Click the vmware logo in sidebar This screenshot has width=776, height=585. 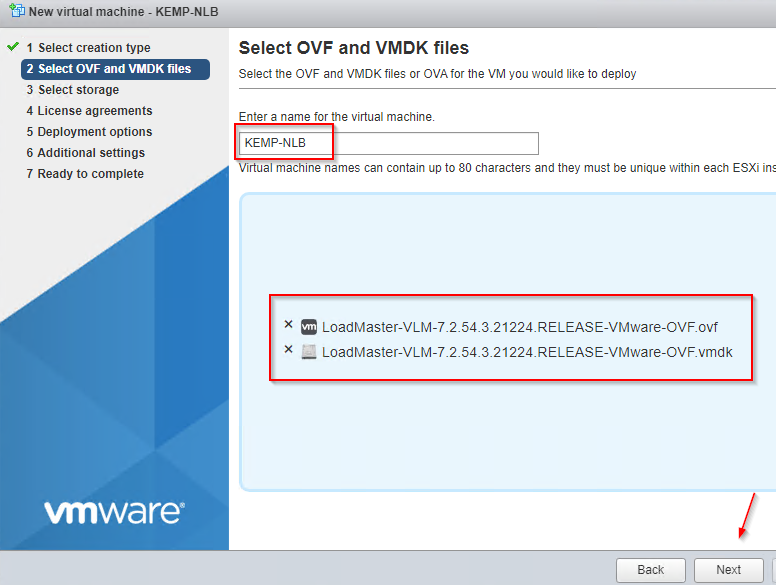[x=114, y=513]
